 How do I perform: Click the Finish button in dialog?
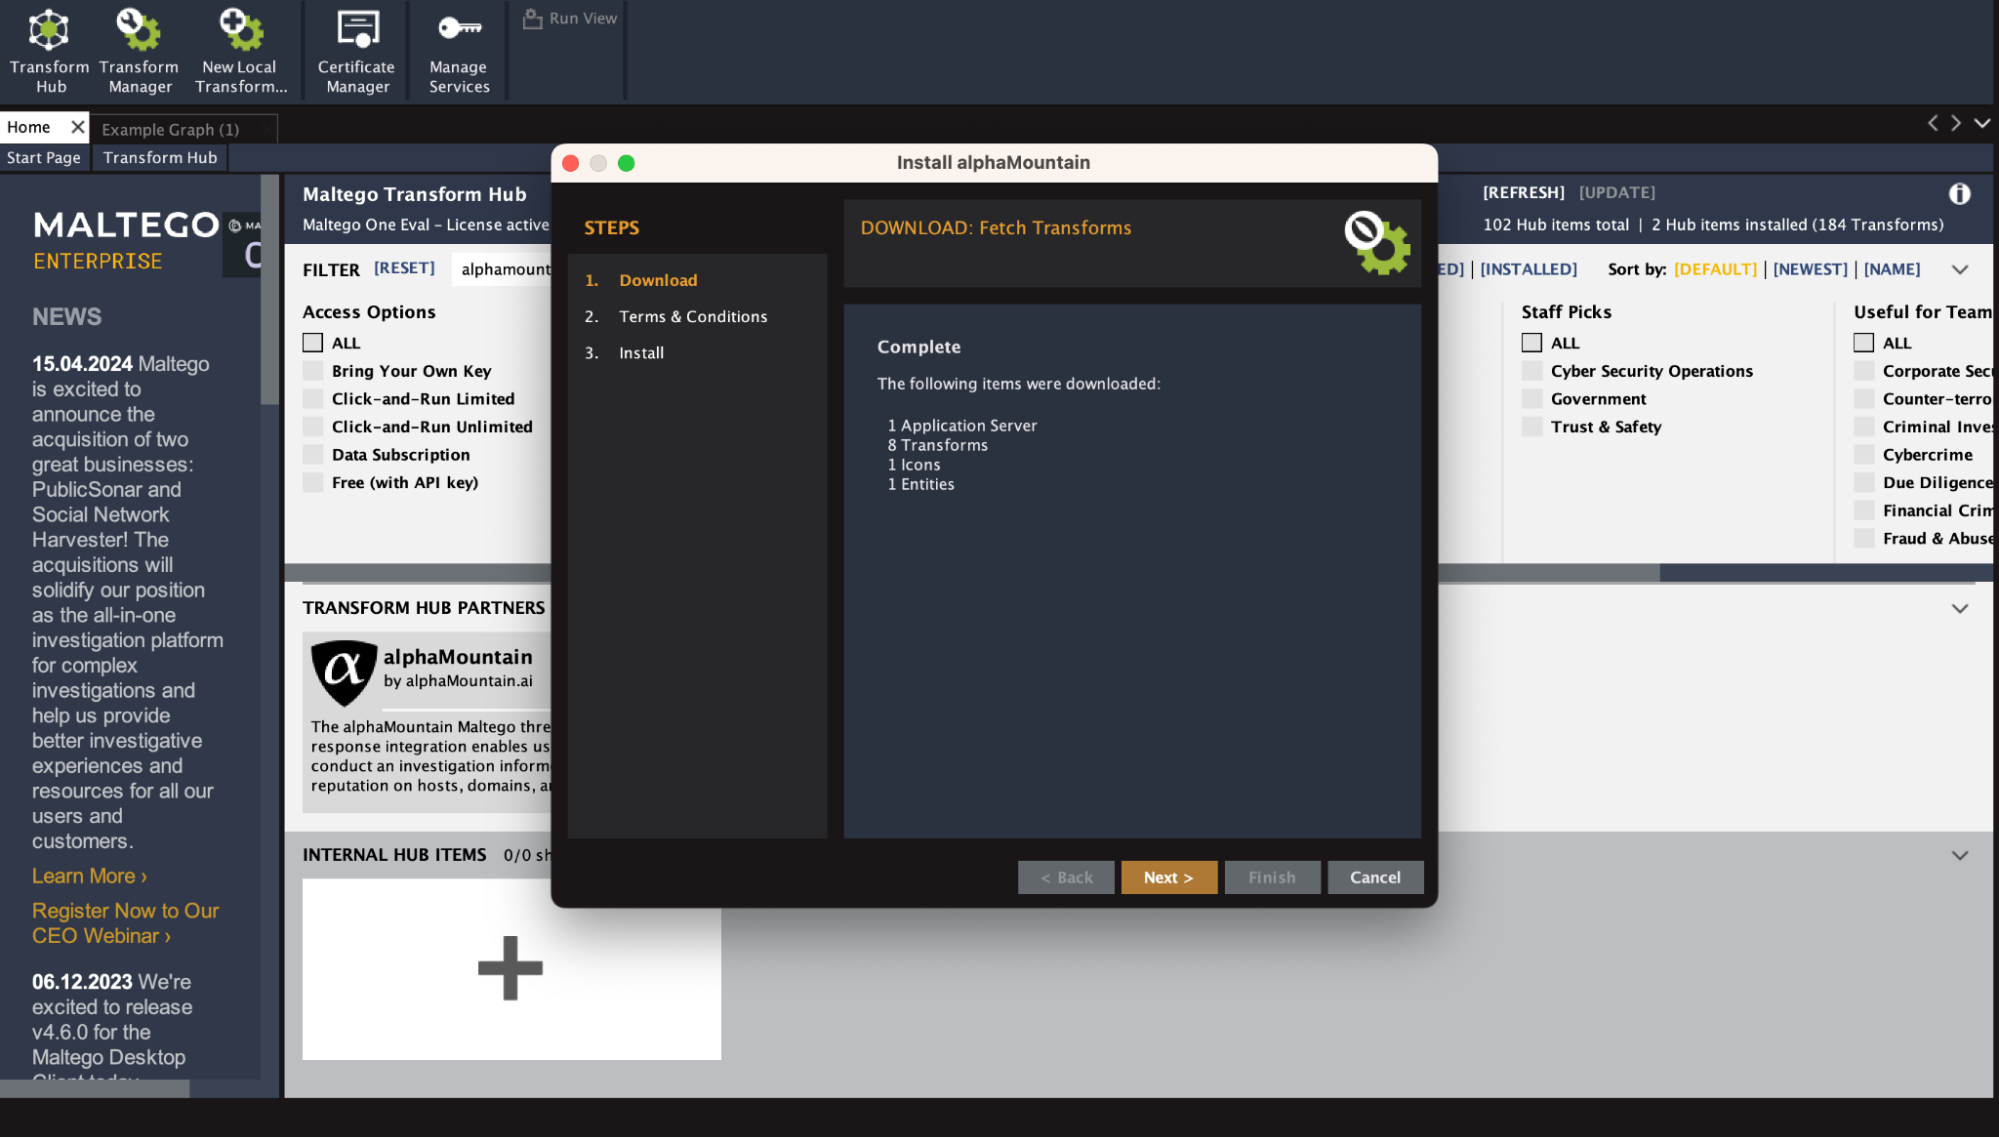(x=1271, y=878)
